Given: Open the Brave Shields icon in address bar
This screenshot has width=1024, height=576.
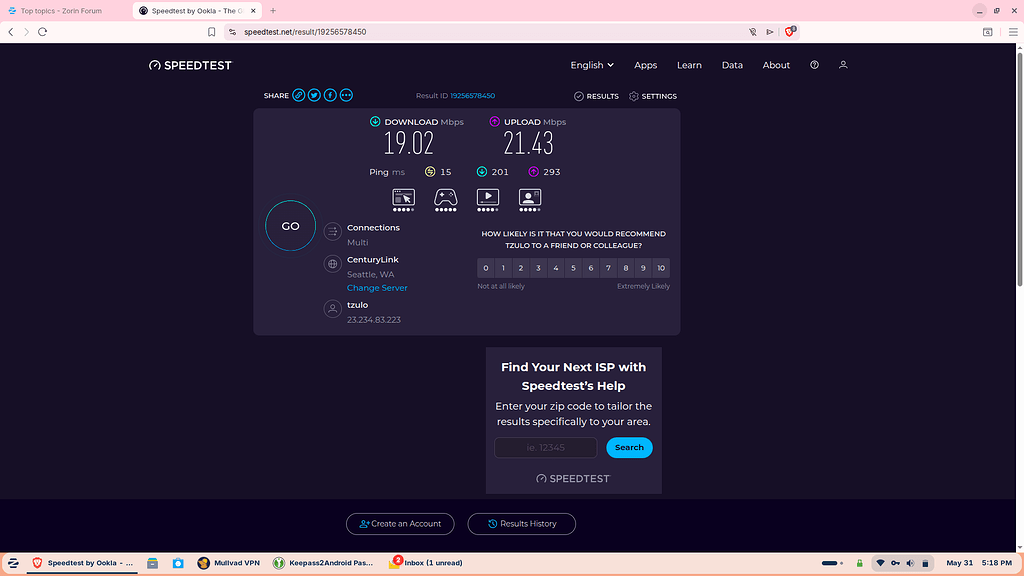Looking at the screenshot, I should (790, 31).
